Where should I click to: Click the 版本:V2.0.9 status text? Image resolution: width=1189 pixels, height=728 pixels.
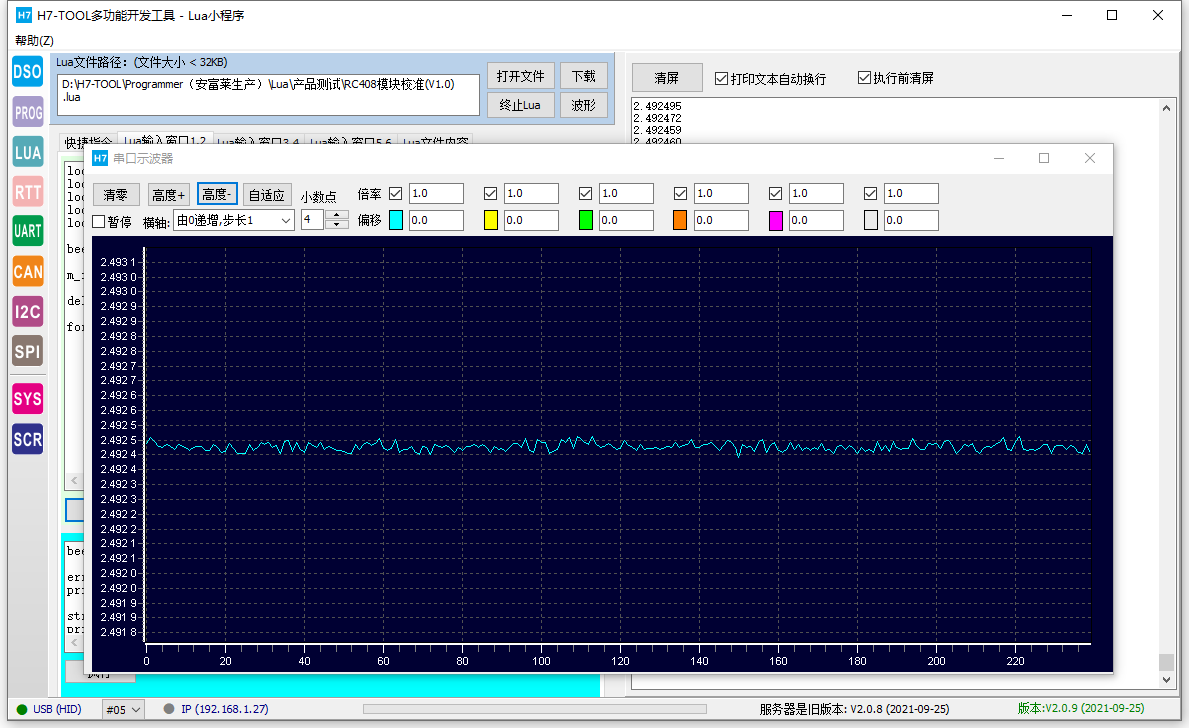click(1081, 708)
